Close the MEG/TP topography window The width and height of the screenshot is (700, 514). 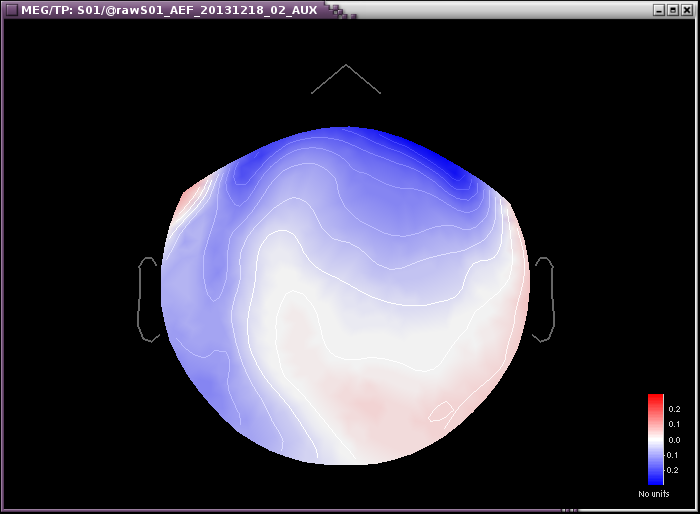pyautogui.click(x=687, y=10)
